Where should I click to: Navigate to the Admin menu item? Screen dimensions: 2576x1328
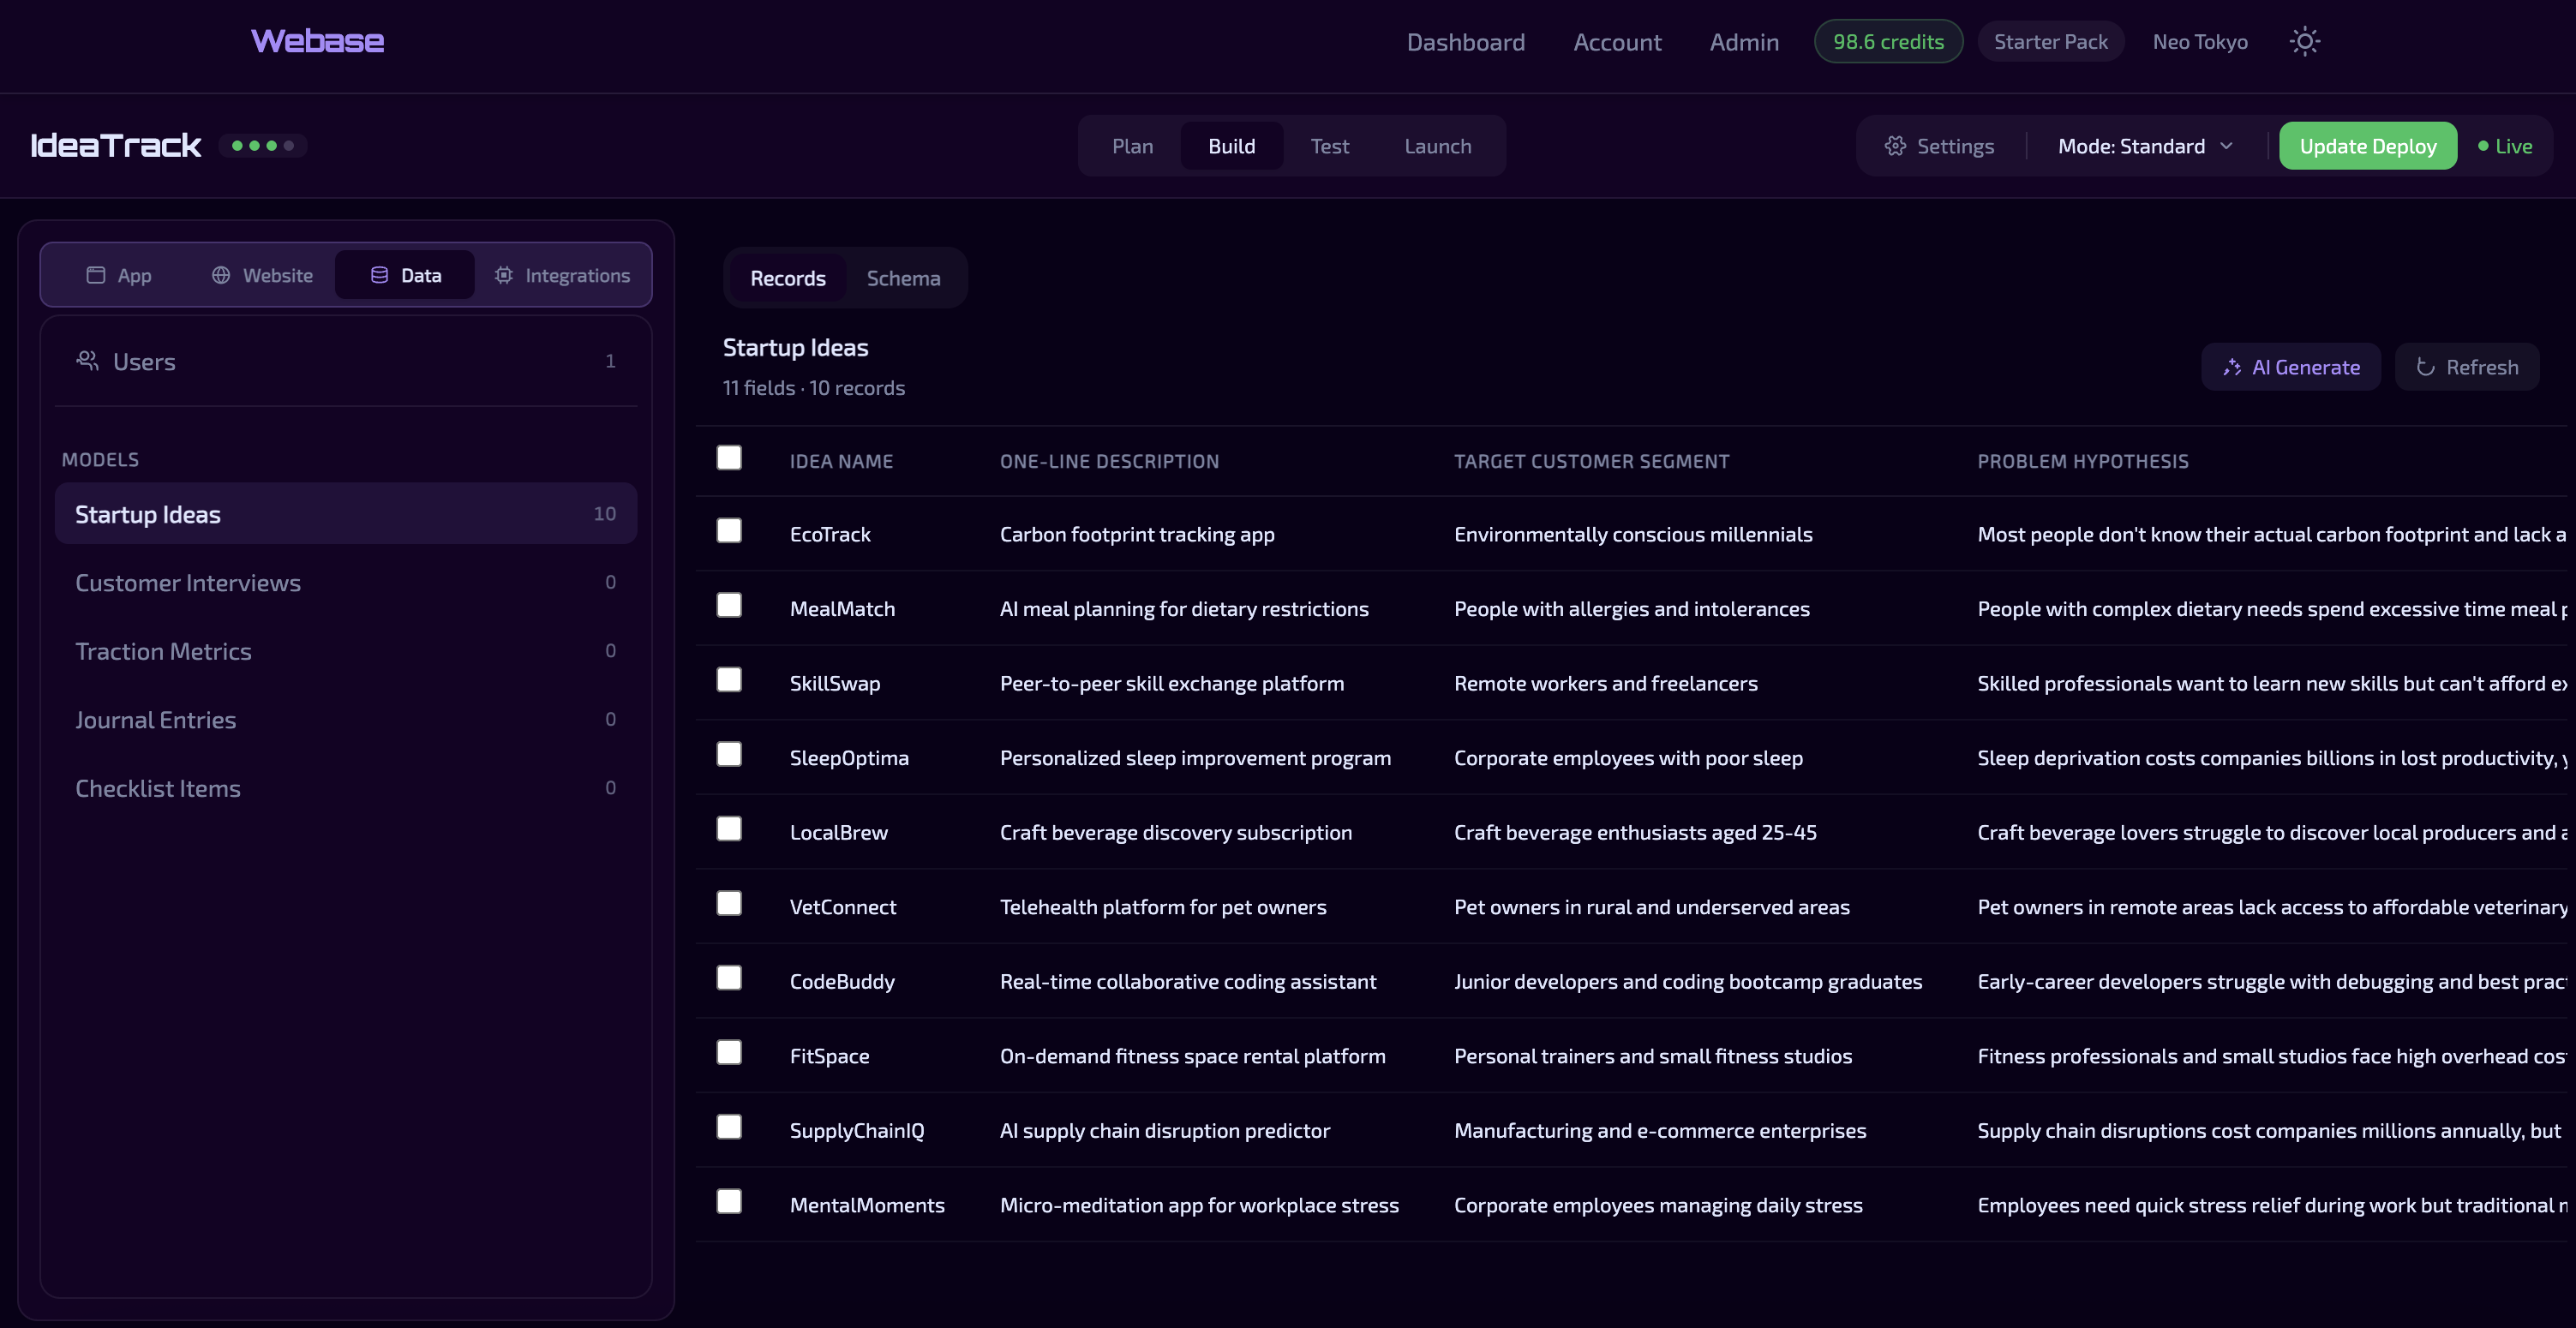[x=1744, y=41]
